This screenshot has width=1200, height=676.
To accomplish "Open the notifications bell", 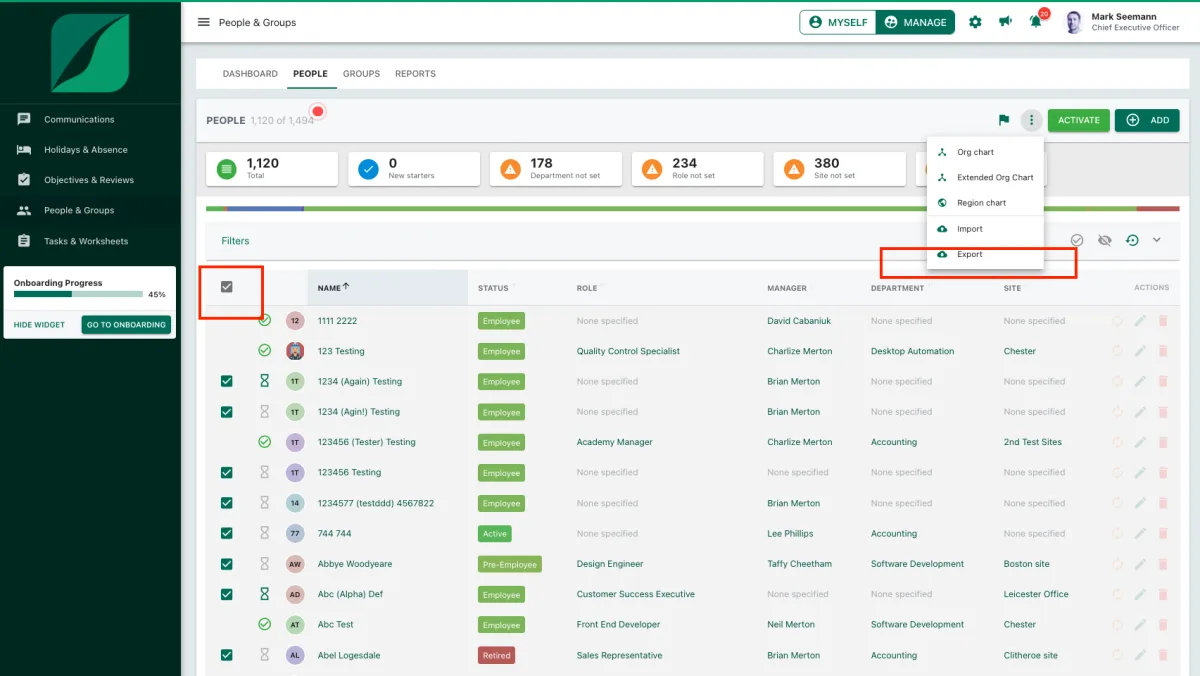I will (x=1035, y=22).
